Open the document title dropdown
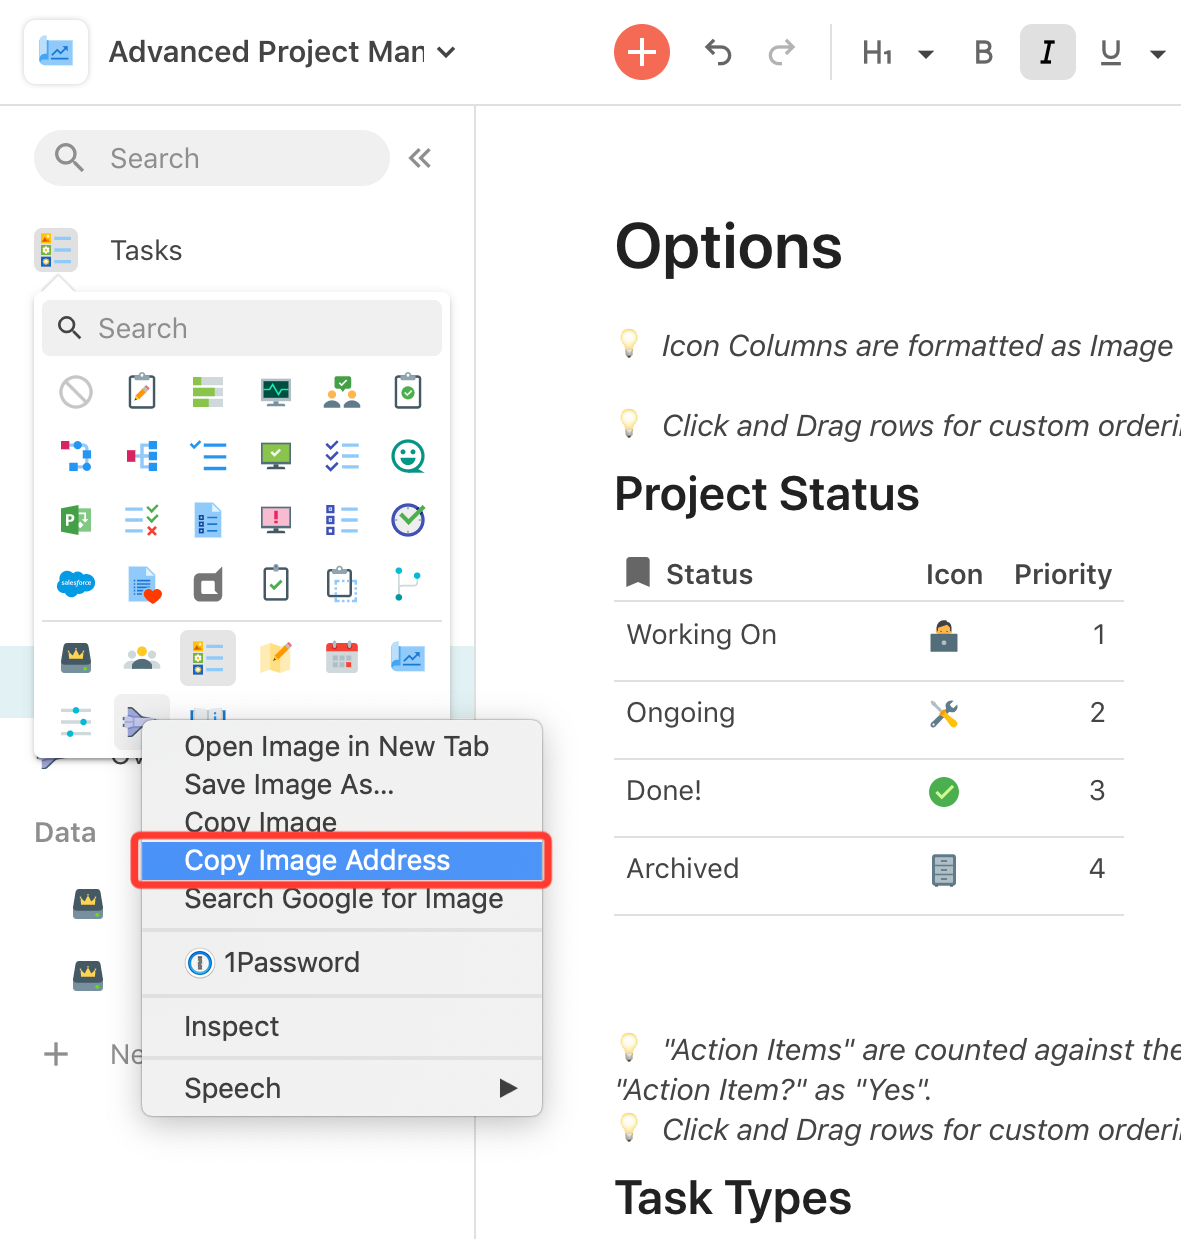This screenshot has width=1181, height=1239. point(446,52)
